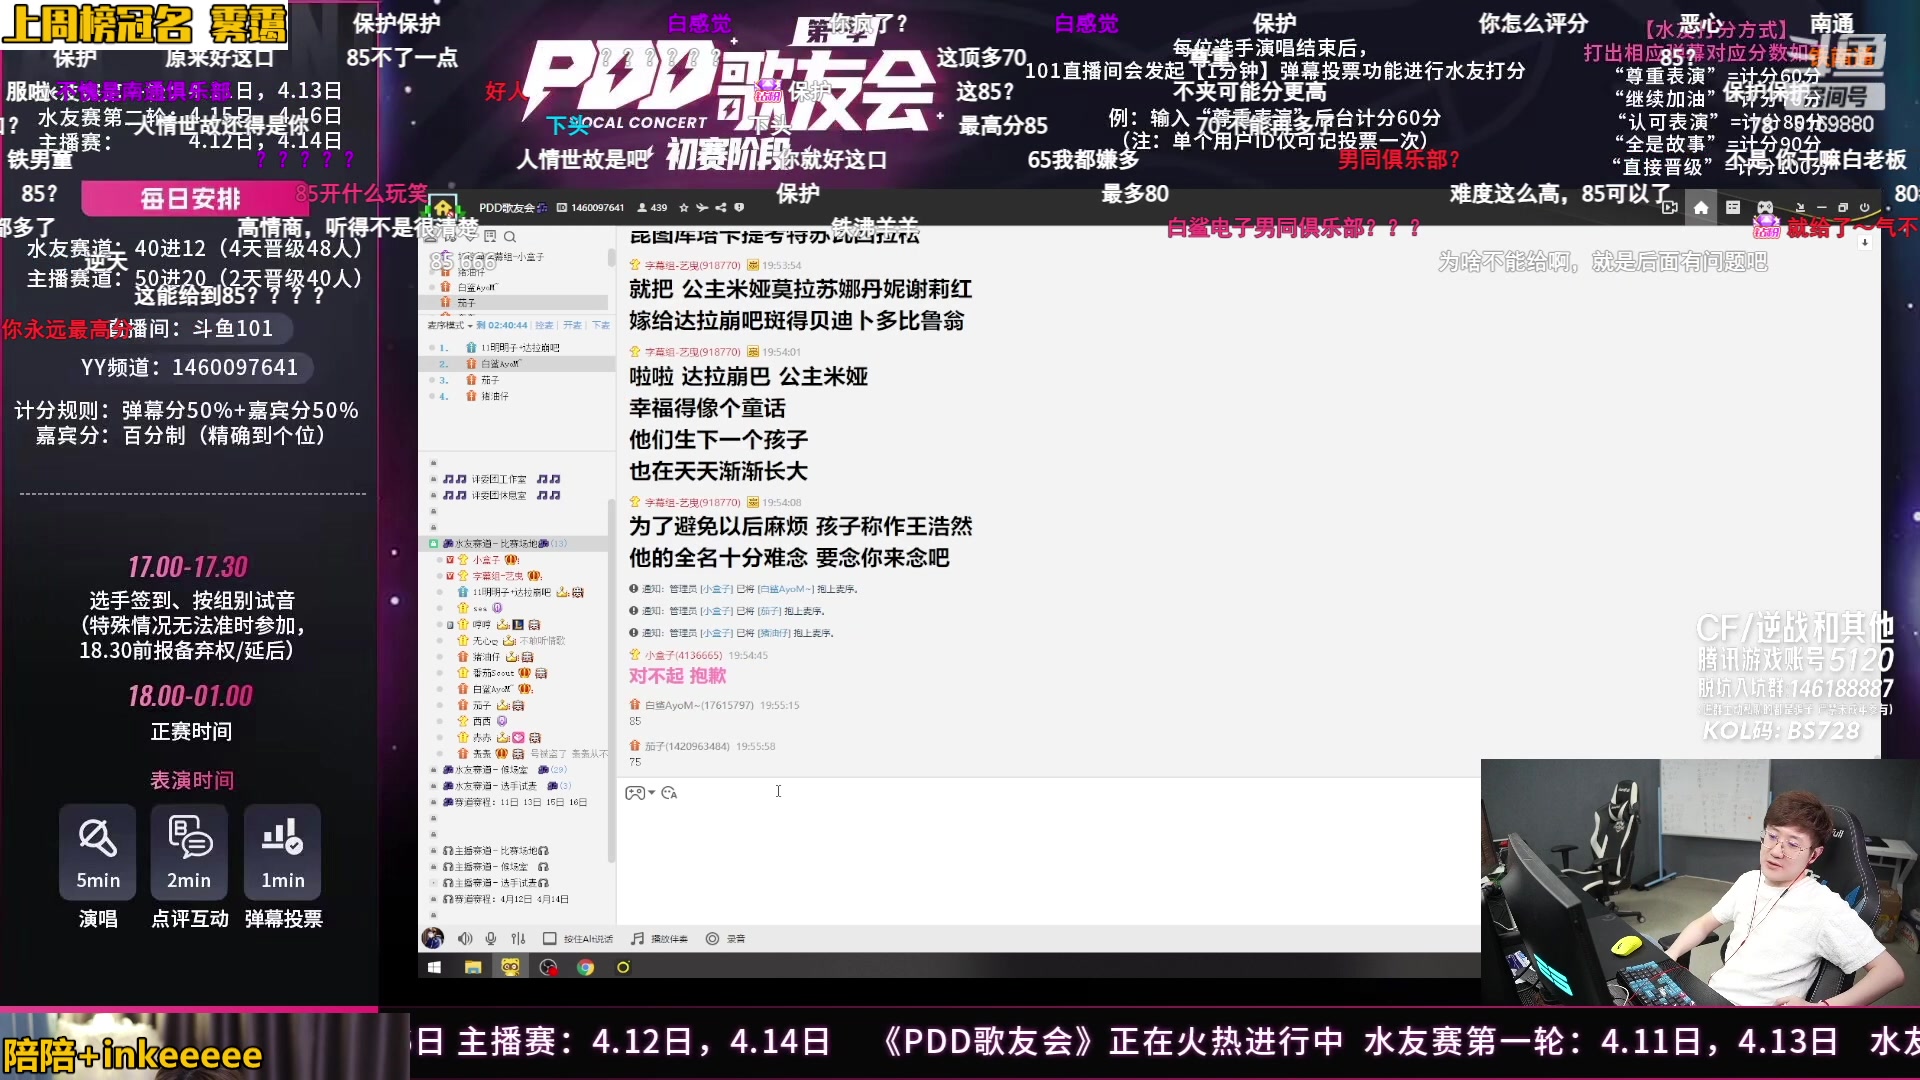Toggle the push-to-talk (按住Alt说话) checkbox

tap(550, 939)
